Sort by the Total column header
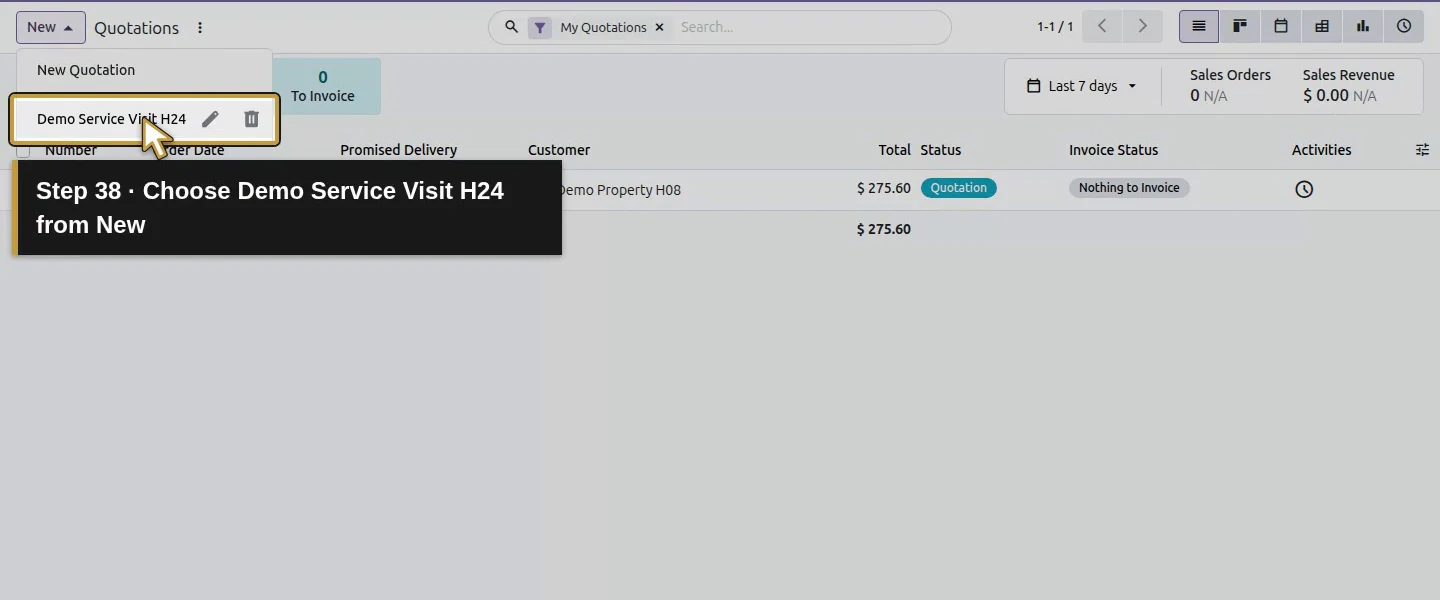The height and width of the screenshot is (600, 1440). 895,150
